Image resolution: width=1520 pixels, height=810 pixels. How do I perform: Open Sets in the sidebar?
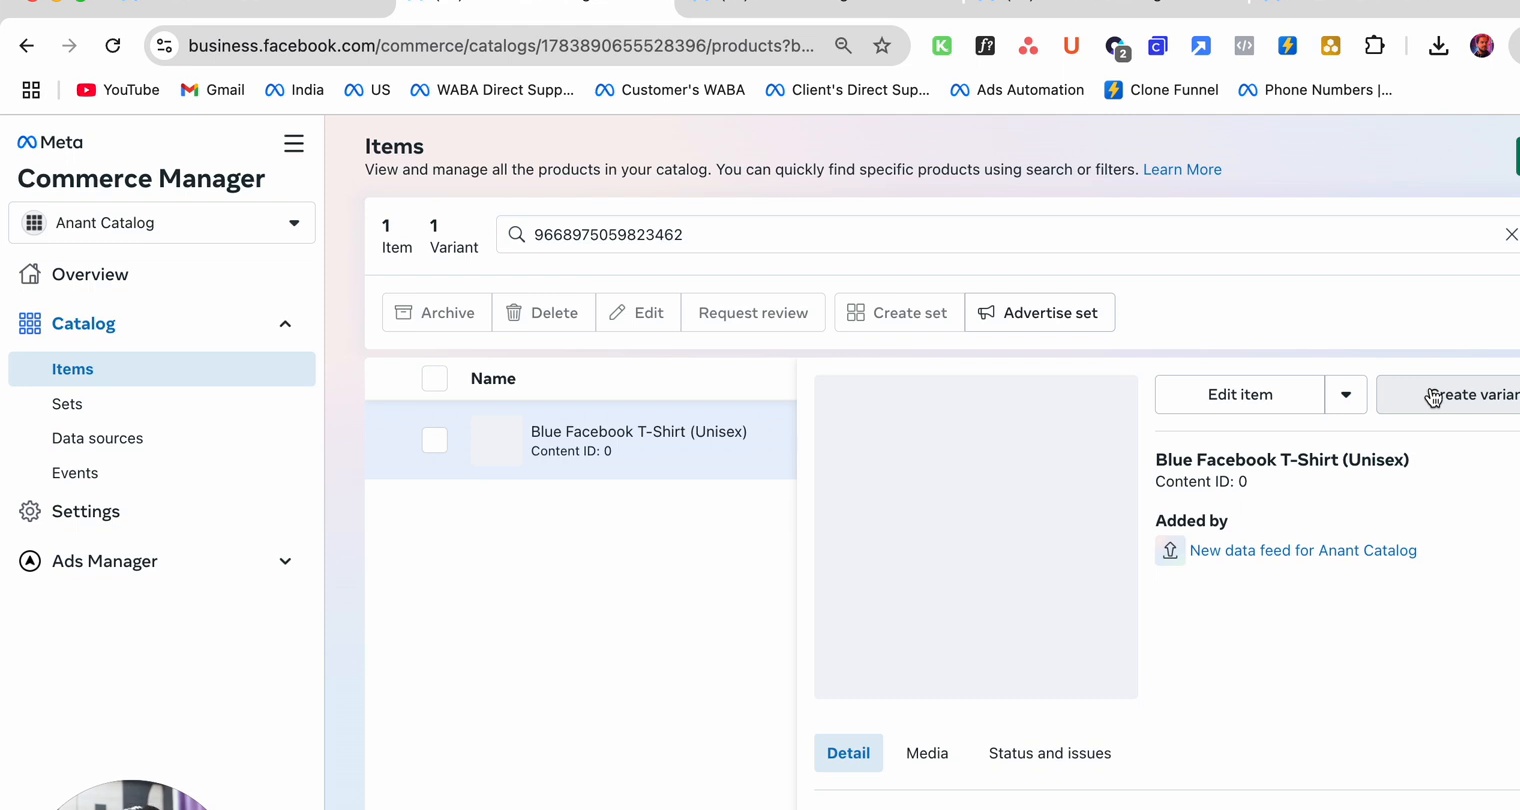coord(67,404)
